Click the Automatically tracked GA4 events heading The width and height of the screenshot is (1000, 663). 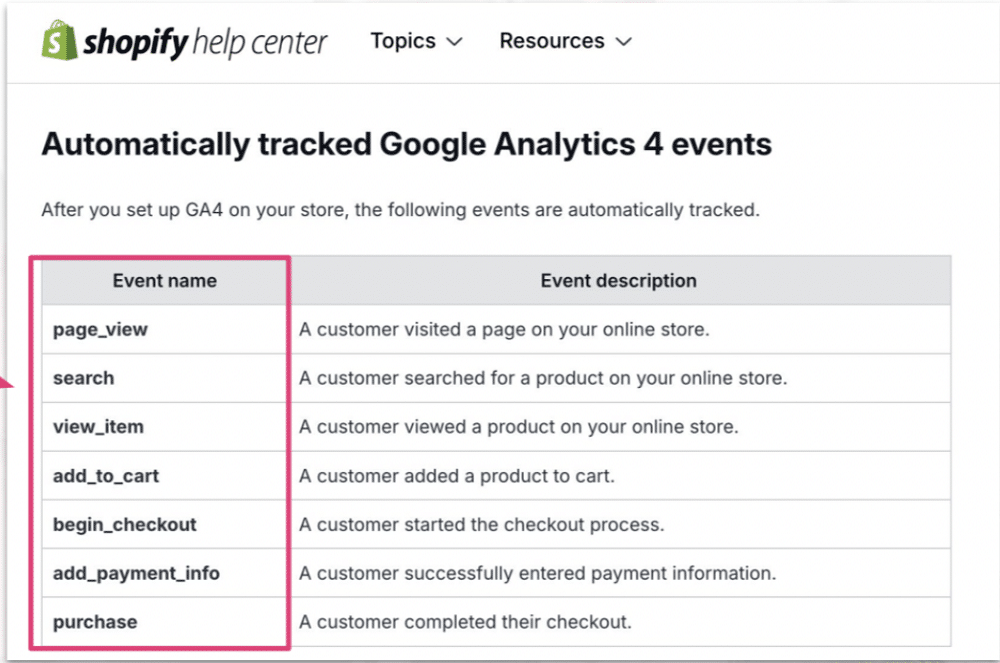point(406,144)
